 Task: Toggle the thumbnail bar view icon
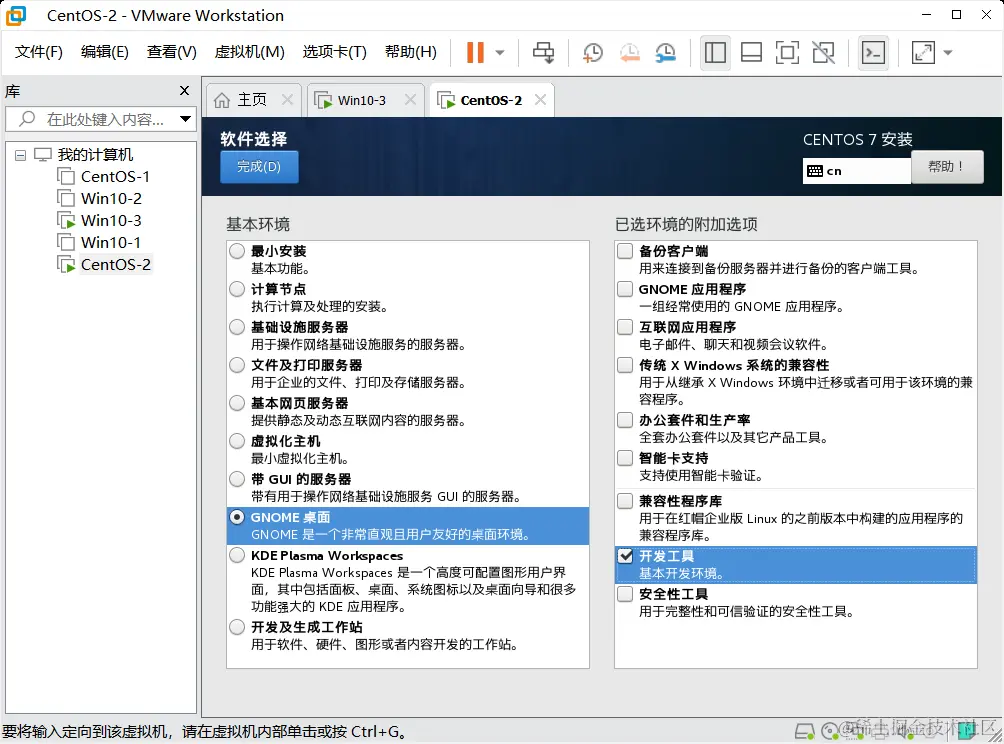751,53
